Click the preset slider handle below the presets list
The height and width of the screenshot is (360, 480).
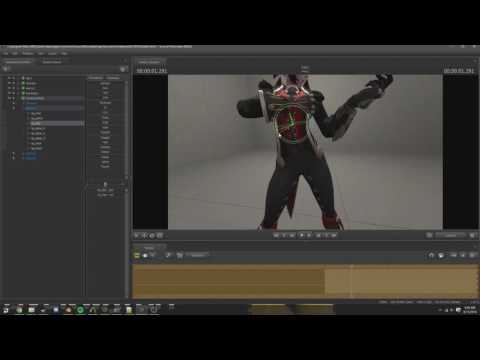point(105,184)
